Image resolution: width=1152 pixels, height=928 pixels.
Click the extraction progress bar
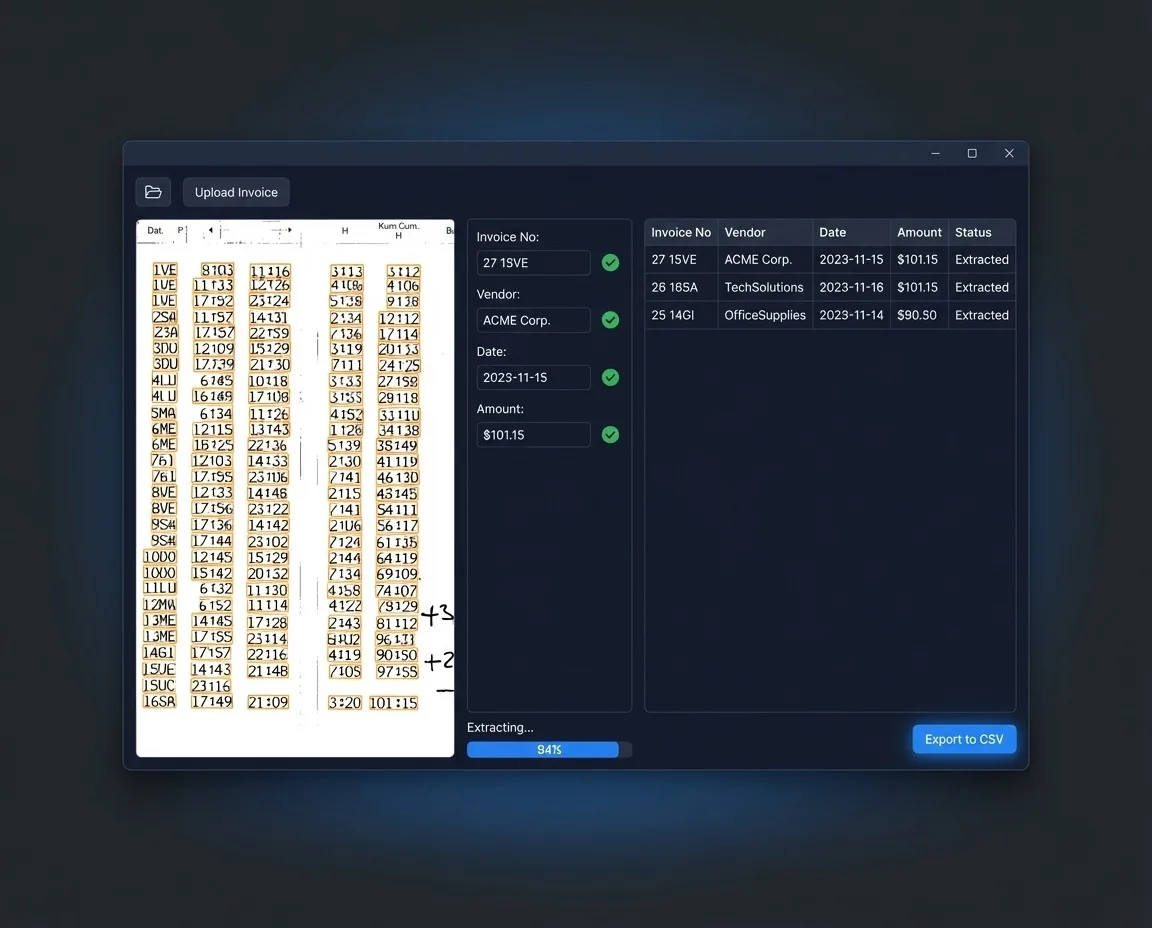click(x=549, y=749)
